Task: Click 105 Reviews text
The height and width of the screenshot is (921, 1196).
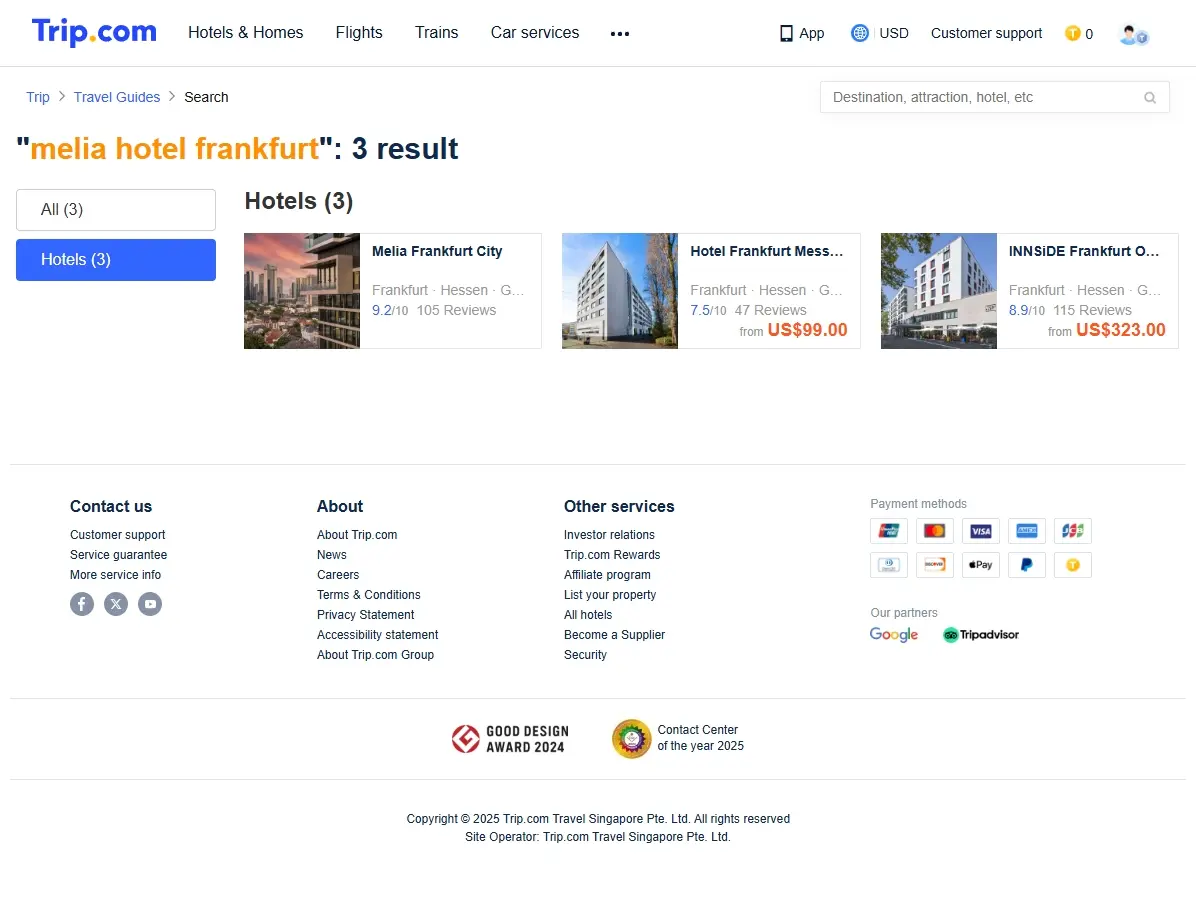Action: pos(456,311)
